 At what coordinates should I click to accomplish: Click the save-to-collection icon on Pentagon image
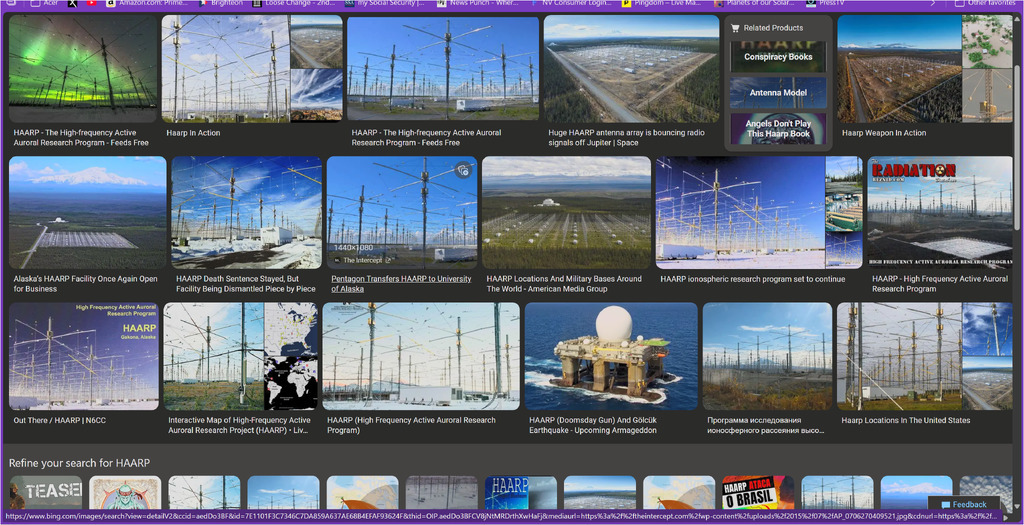(463, 170)
